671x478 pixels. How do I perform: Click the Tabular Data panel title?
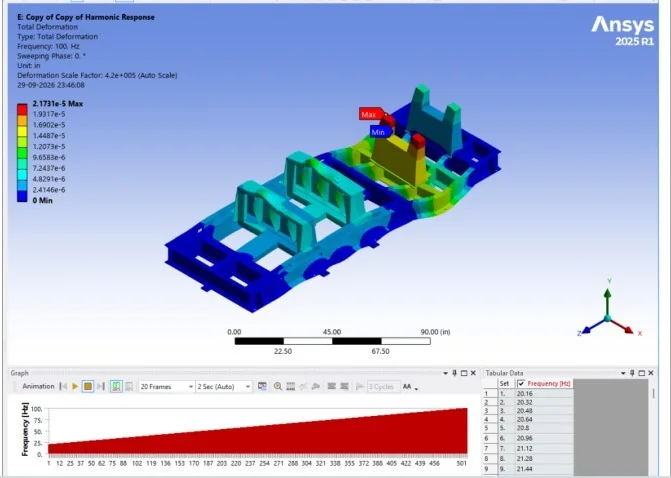[x=504, y=373]
